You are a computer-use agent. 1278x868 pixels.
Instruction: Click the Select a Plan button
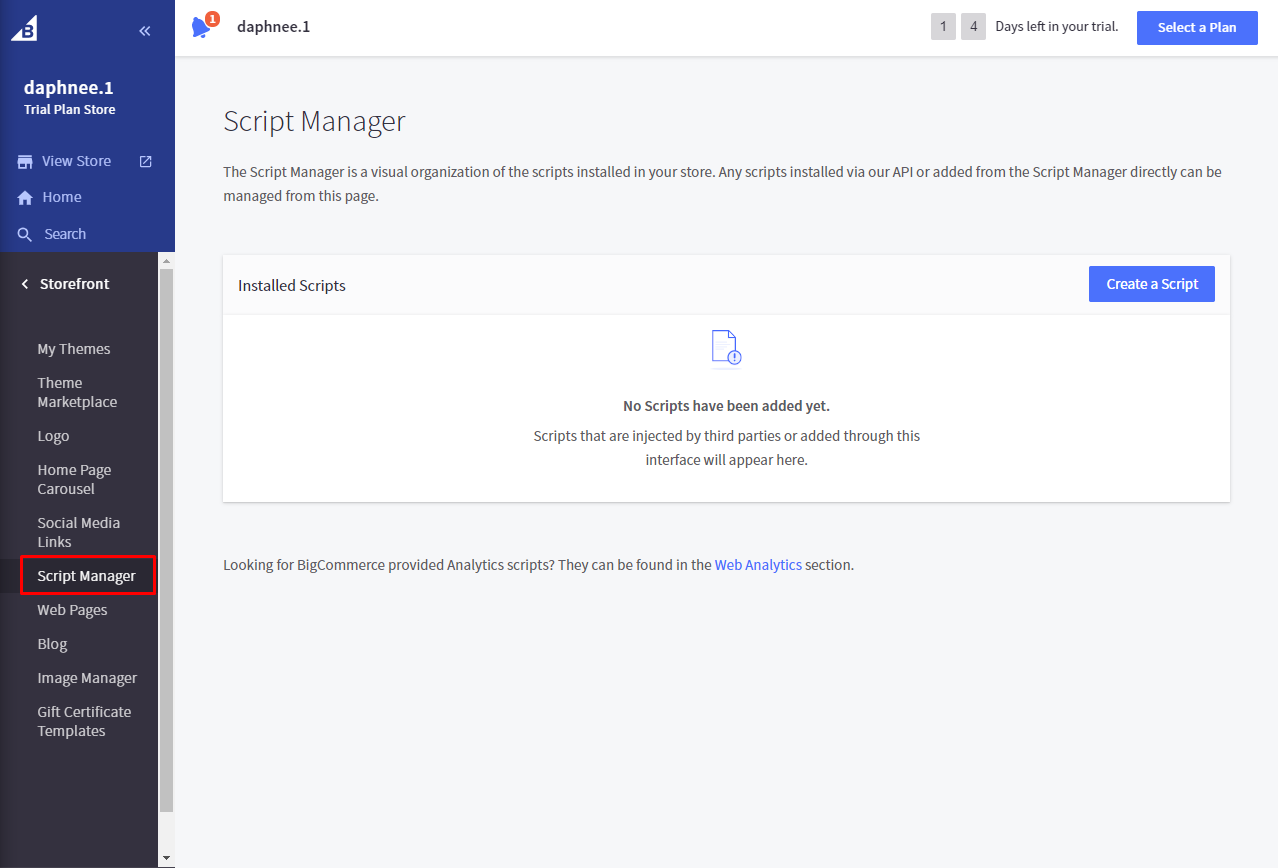(x=1197, y=27)
